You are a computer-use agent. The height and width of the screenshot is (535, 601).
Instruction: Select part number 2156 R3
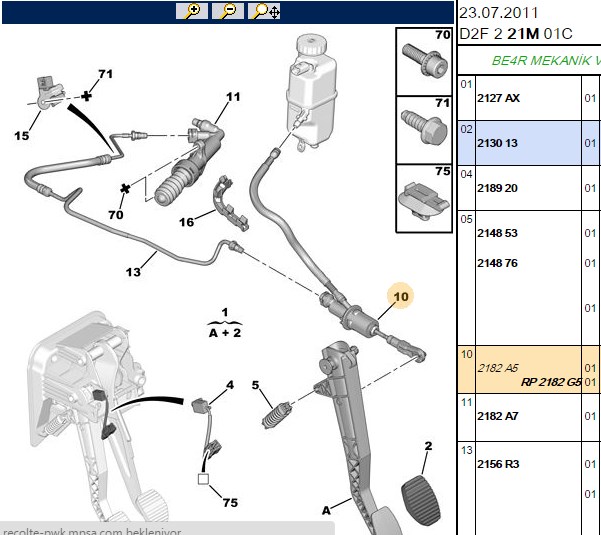click(498, 464)
